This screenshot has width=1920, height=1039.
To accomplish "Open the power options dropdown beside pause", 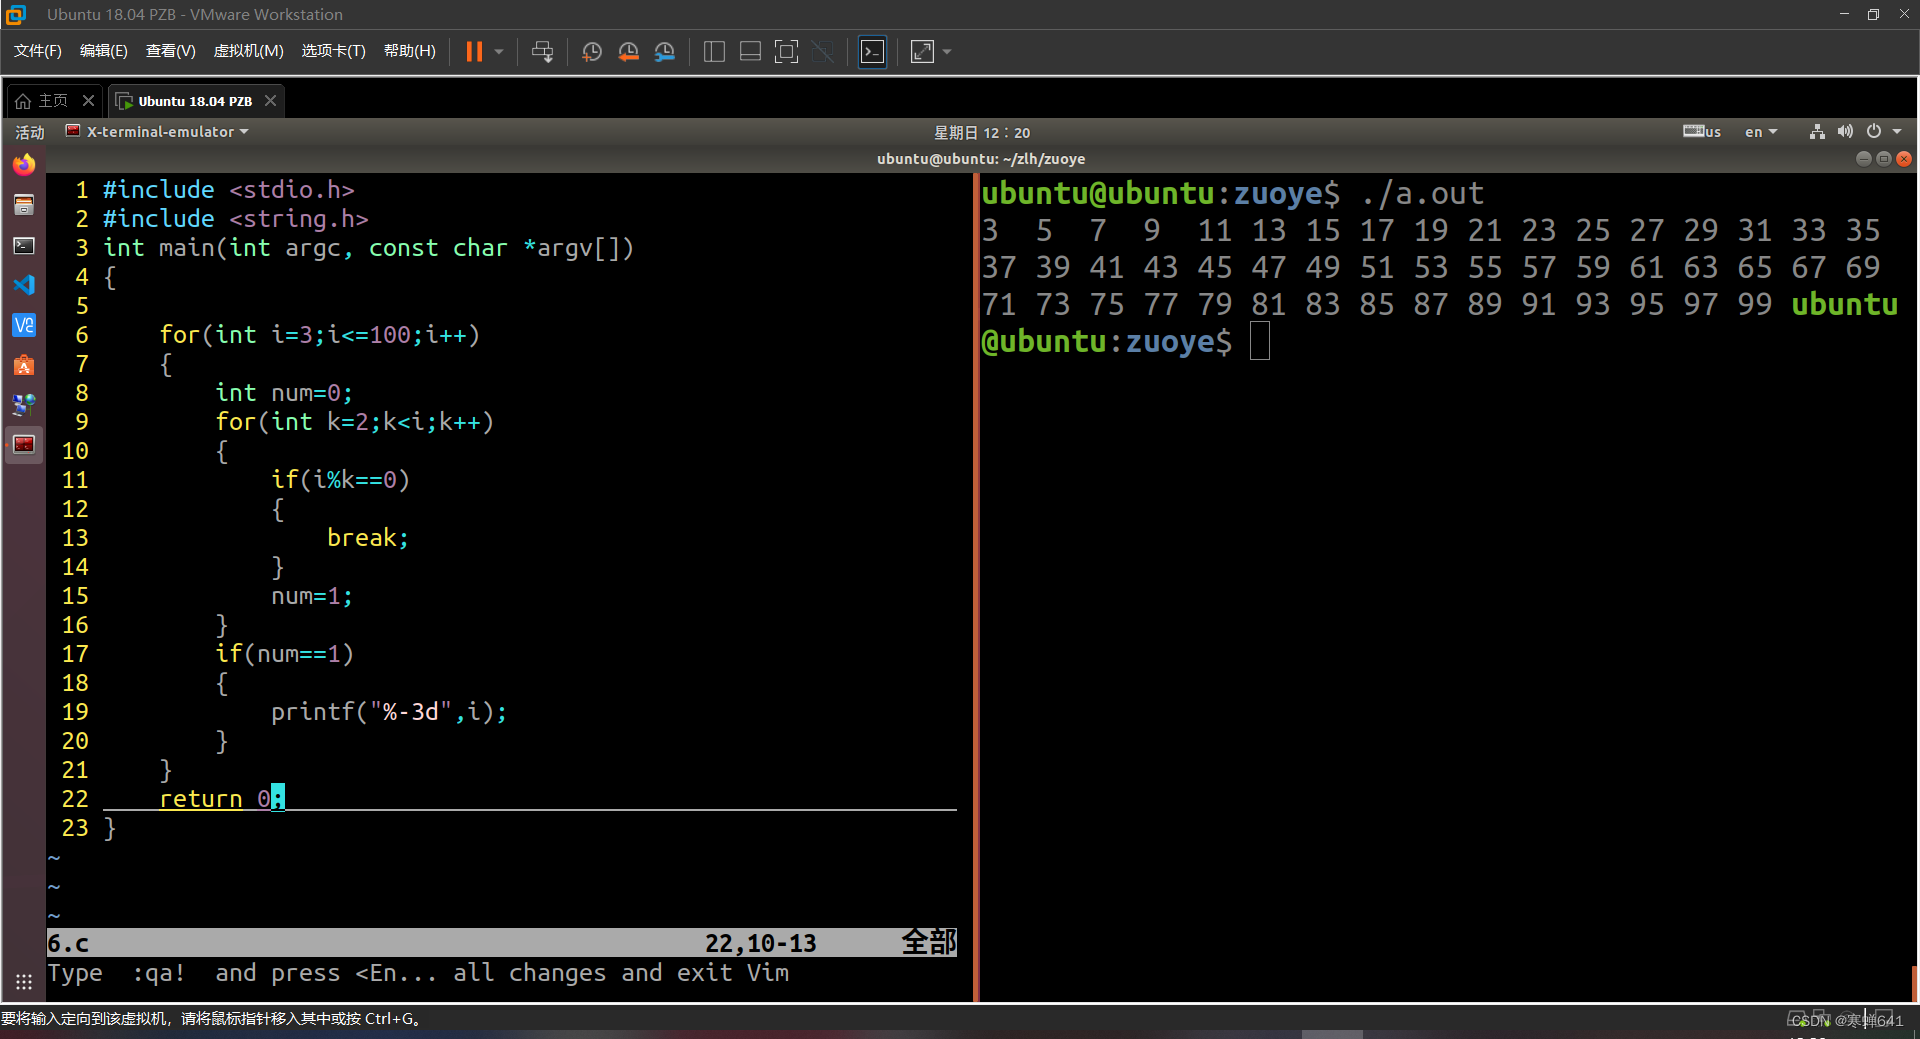I will click(x=499, y=52).
